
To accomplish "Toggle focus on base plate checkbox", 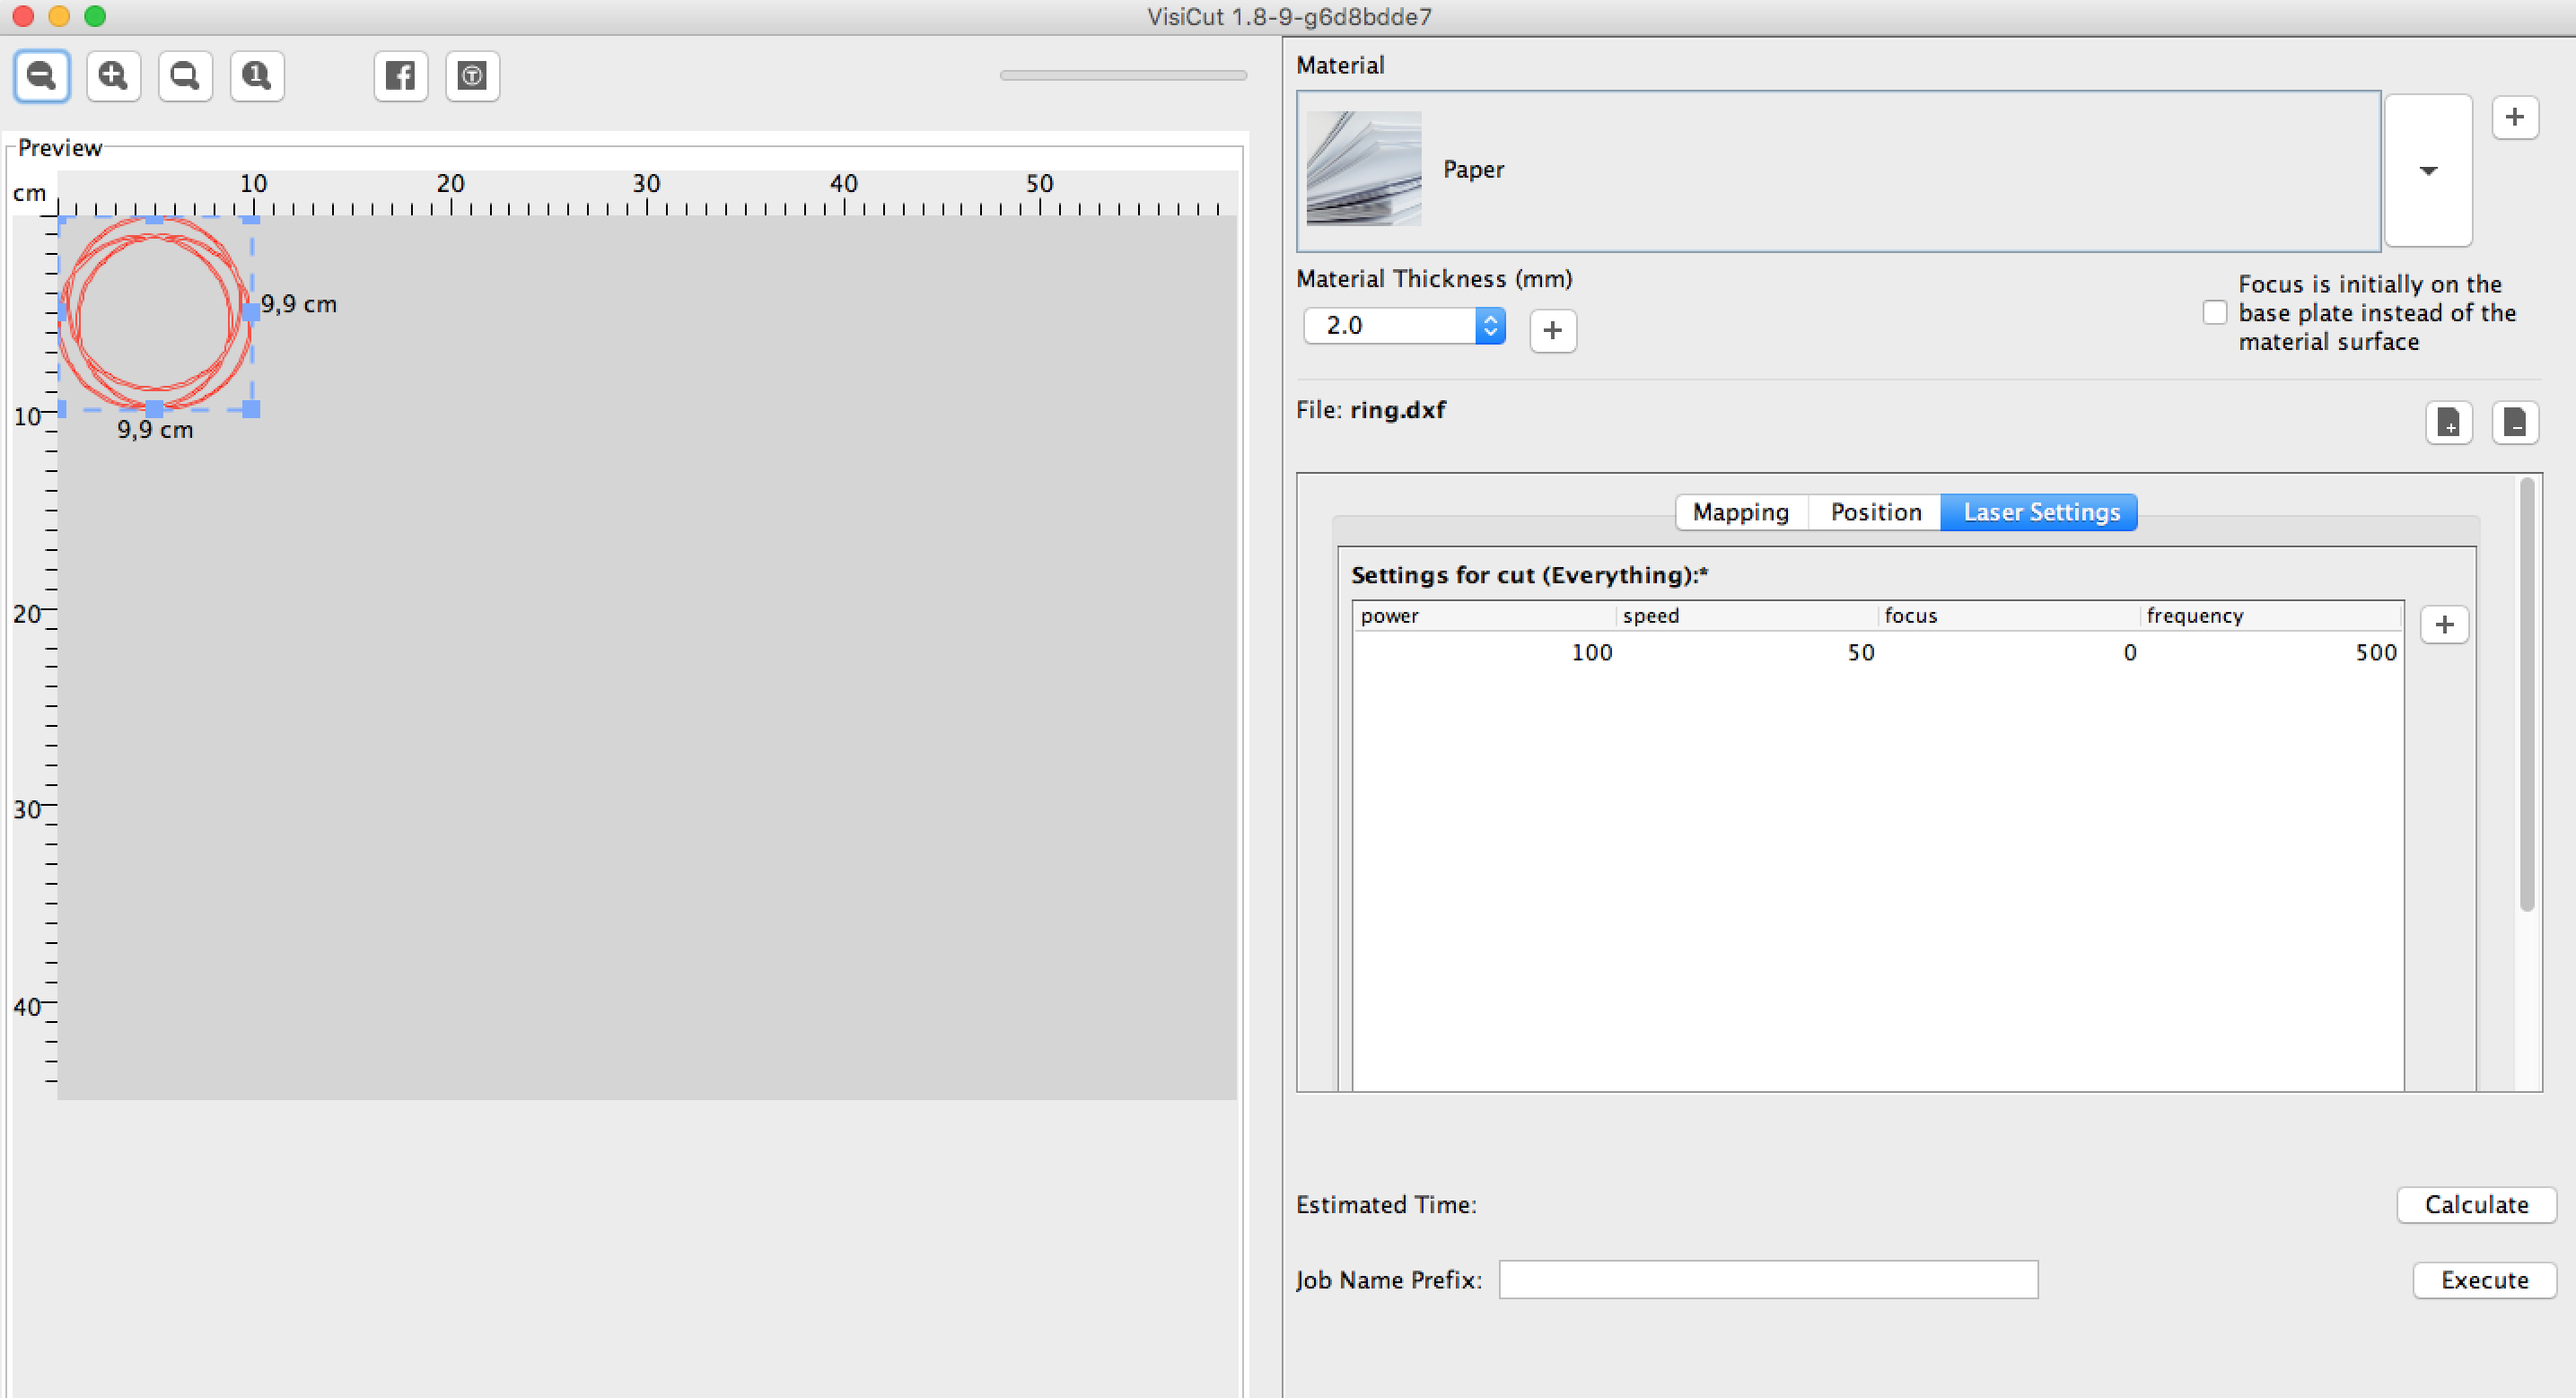I will point(2211,311).
